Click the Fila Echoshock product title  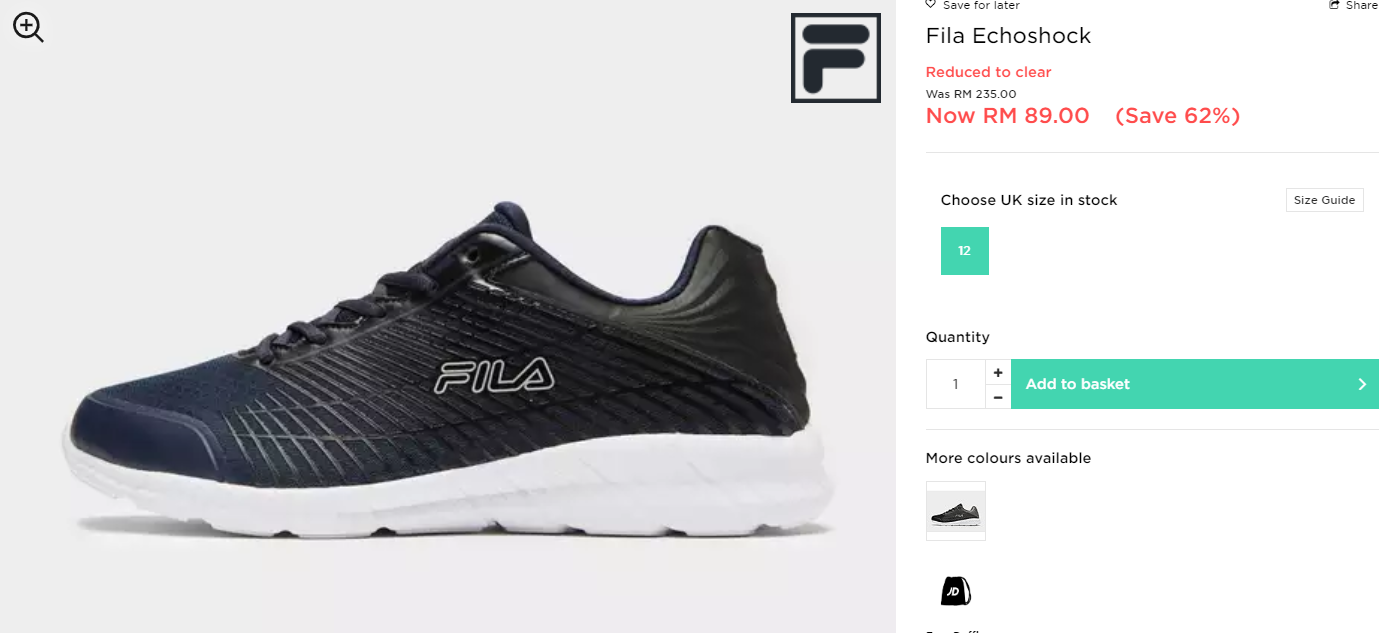[1008, 36]
